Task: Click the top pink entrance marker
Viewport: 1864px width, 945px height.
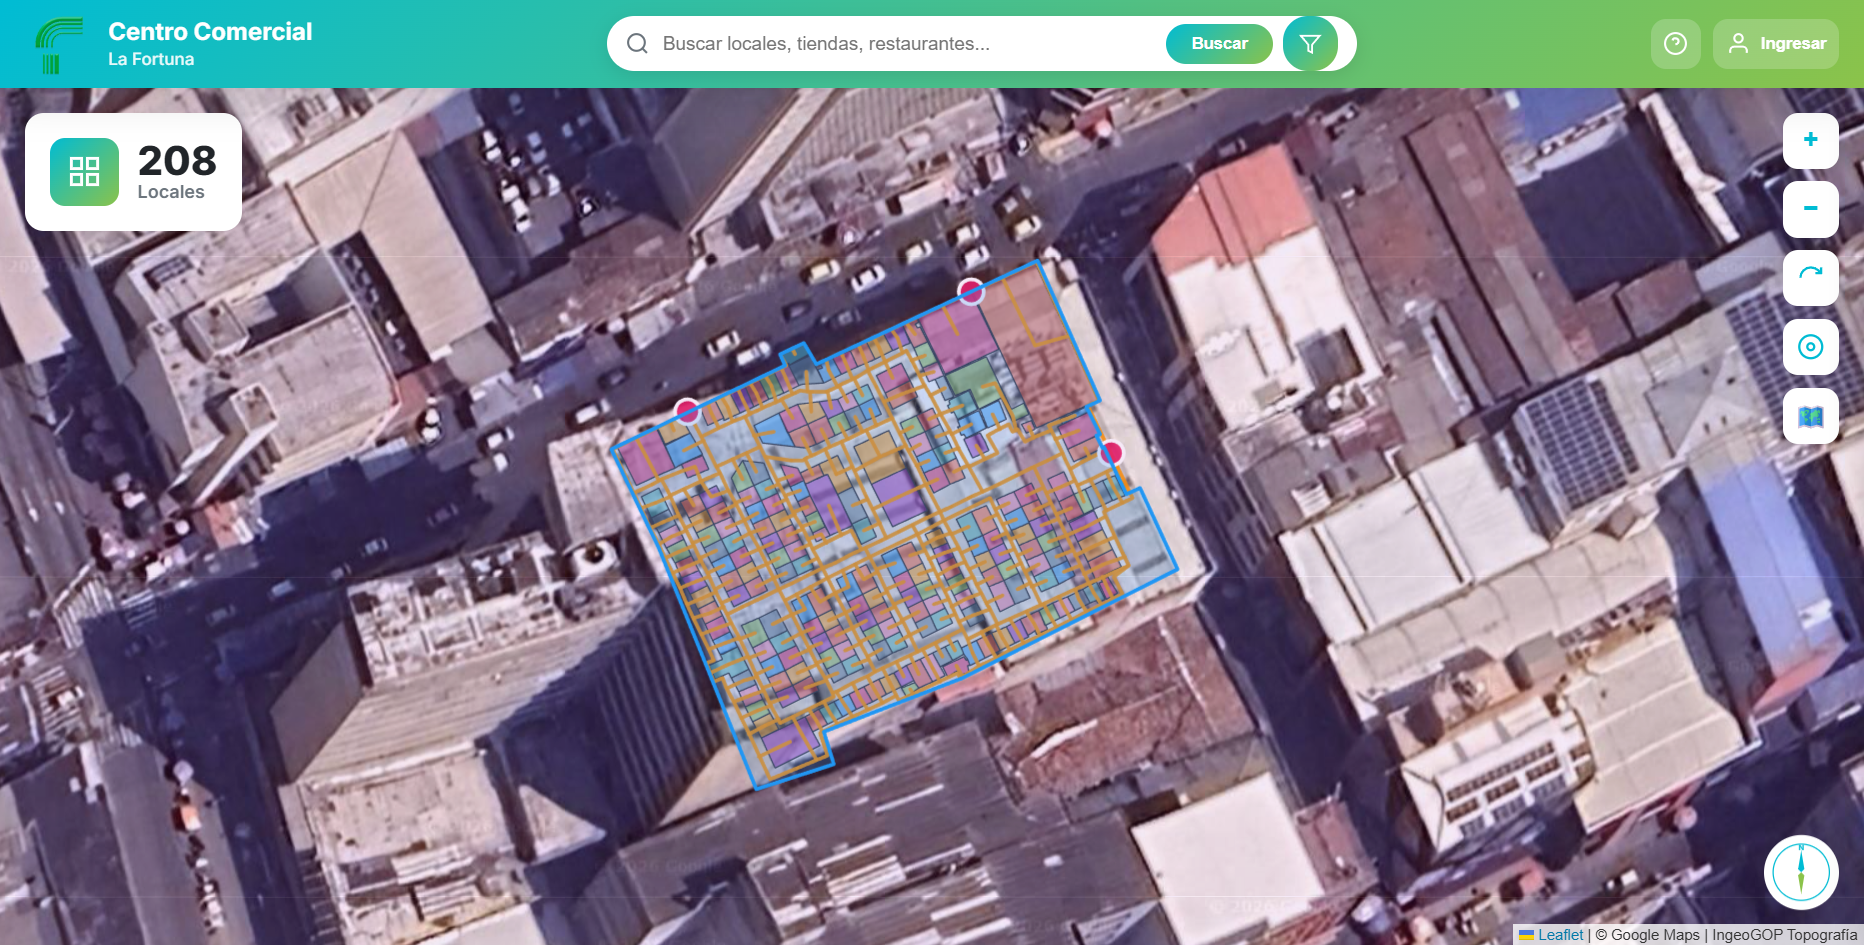Action: click(x=970, y=291)
